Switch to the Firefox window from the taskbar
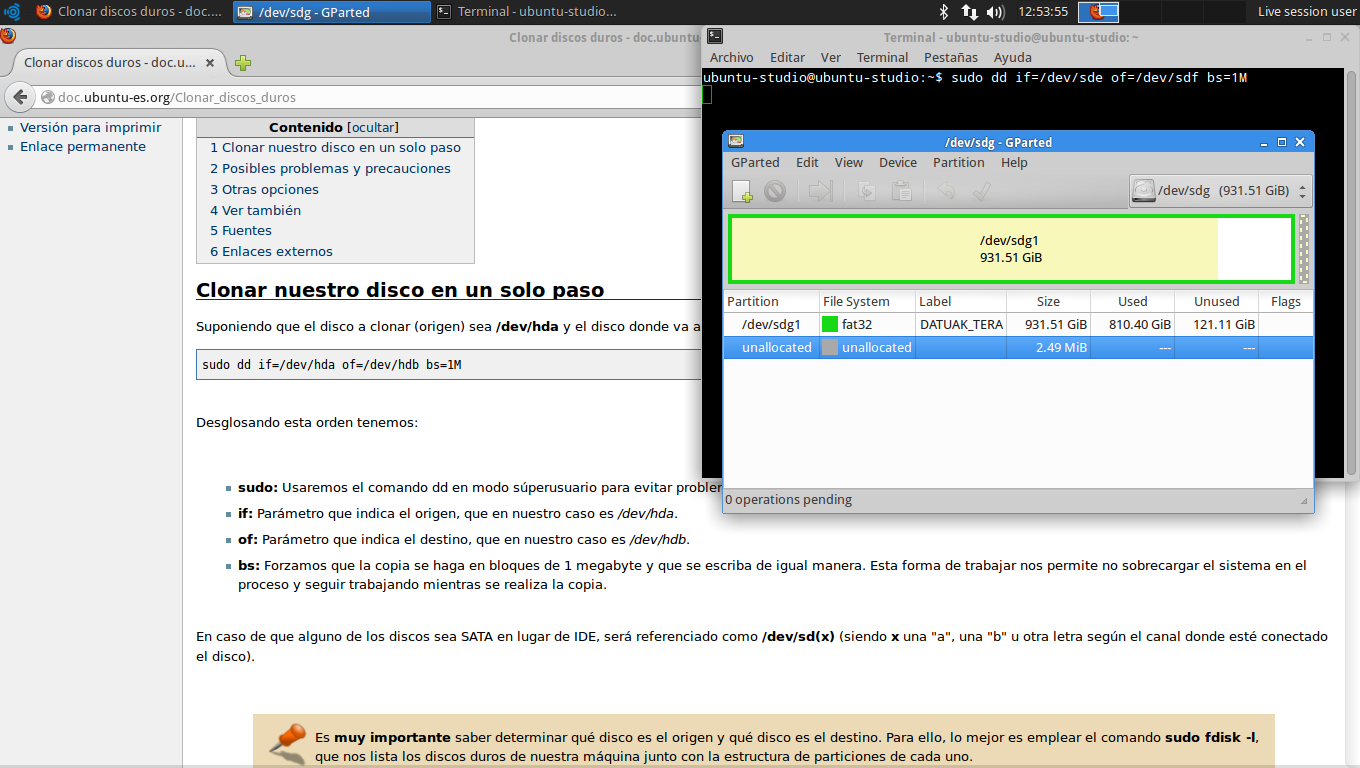 click(128, 12)
